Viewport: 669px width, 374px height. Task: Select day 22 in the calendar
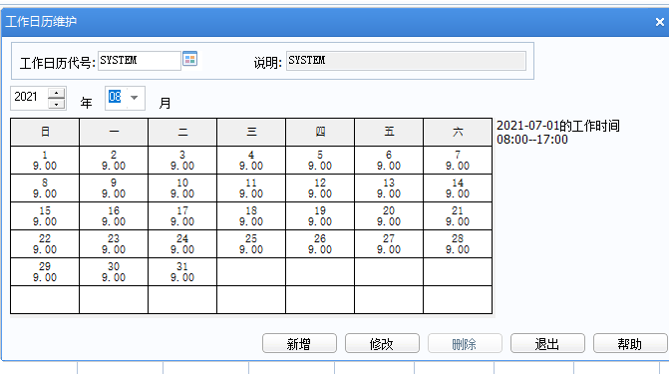45,244
